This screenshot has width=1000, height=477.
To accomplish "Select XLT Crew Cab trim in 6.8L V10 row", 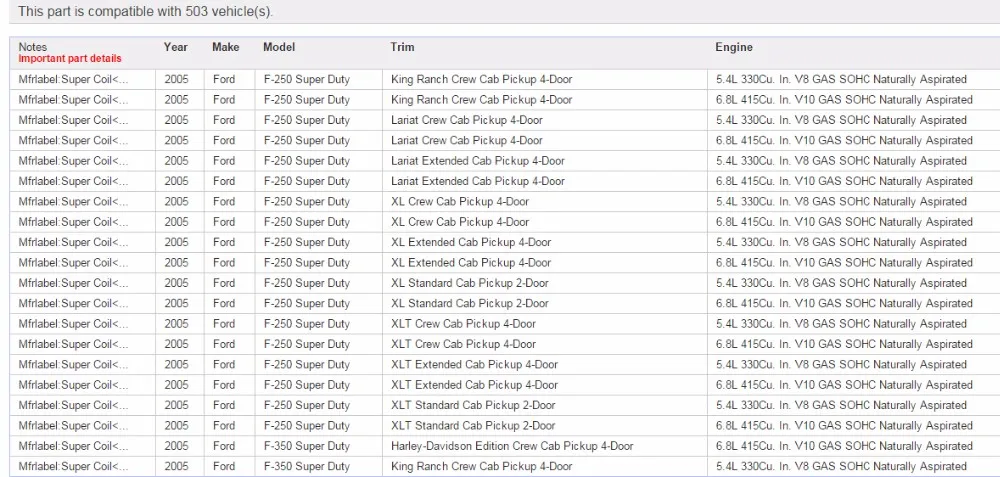I will click(464, 345).
